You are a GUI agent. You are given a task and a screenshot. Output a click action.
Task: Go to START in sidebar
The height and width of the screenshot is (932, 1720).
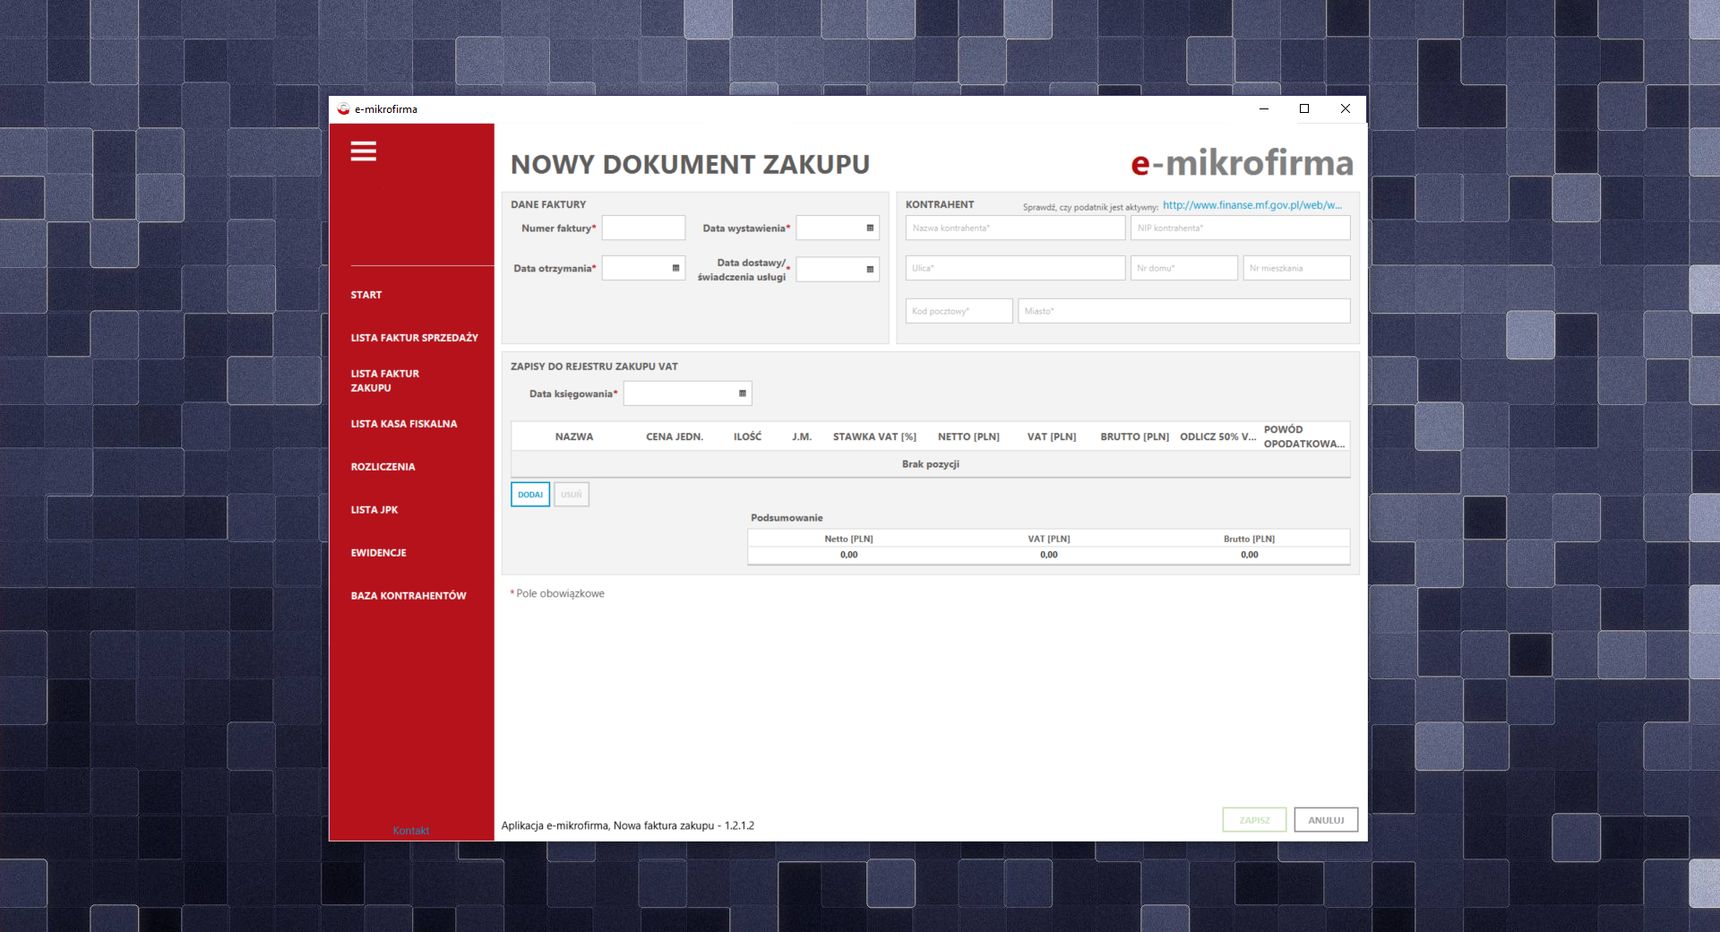[366, 295]
